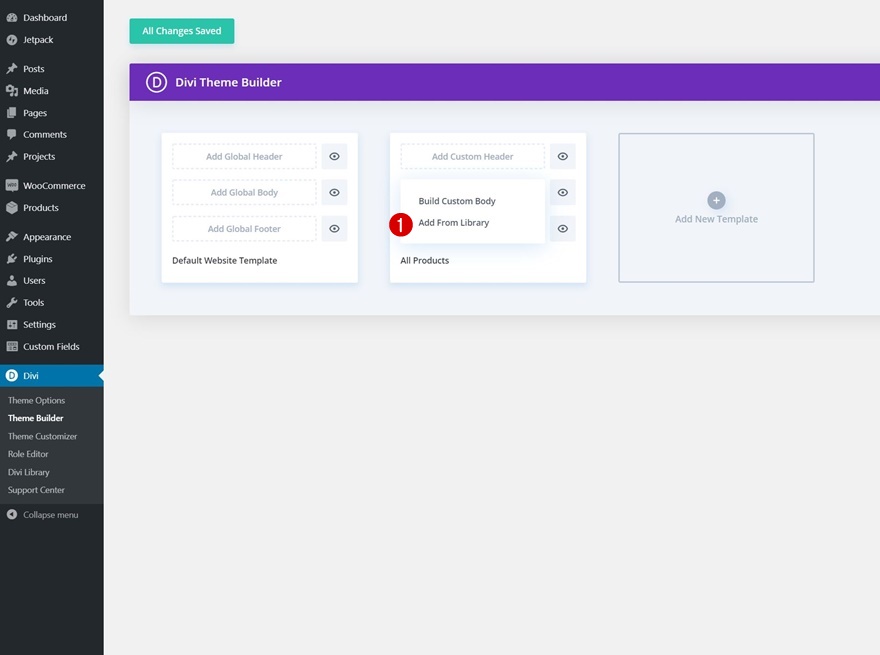Click Add New Template label
Image resolution: width=880 pixels, height=655 pixels.
click(716, 219)
